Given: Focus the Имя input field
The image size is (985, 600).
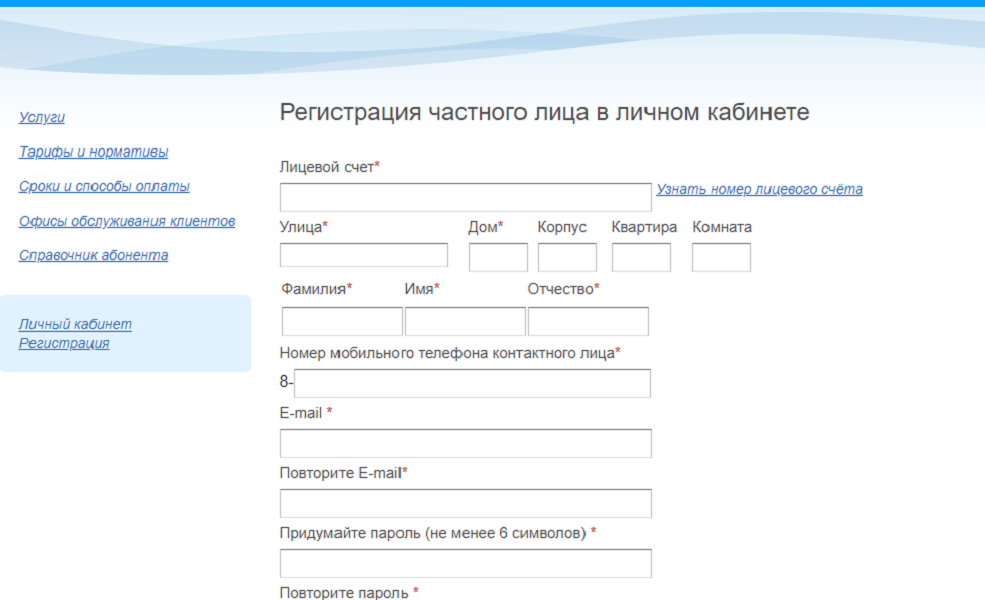Looking at the screenshot, I should (x=465, y=321).
